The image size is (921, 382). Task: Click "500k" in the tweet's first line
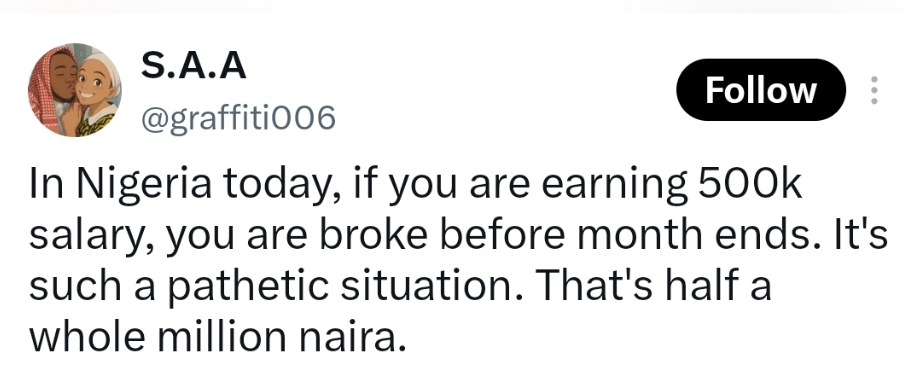click(x=749, y=185)
